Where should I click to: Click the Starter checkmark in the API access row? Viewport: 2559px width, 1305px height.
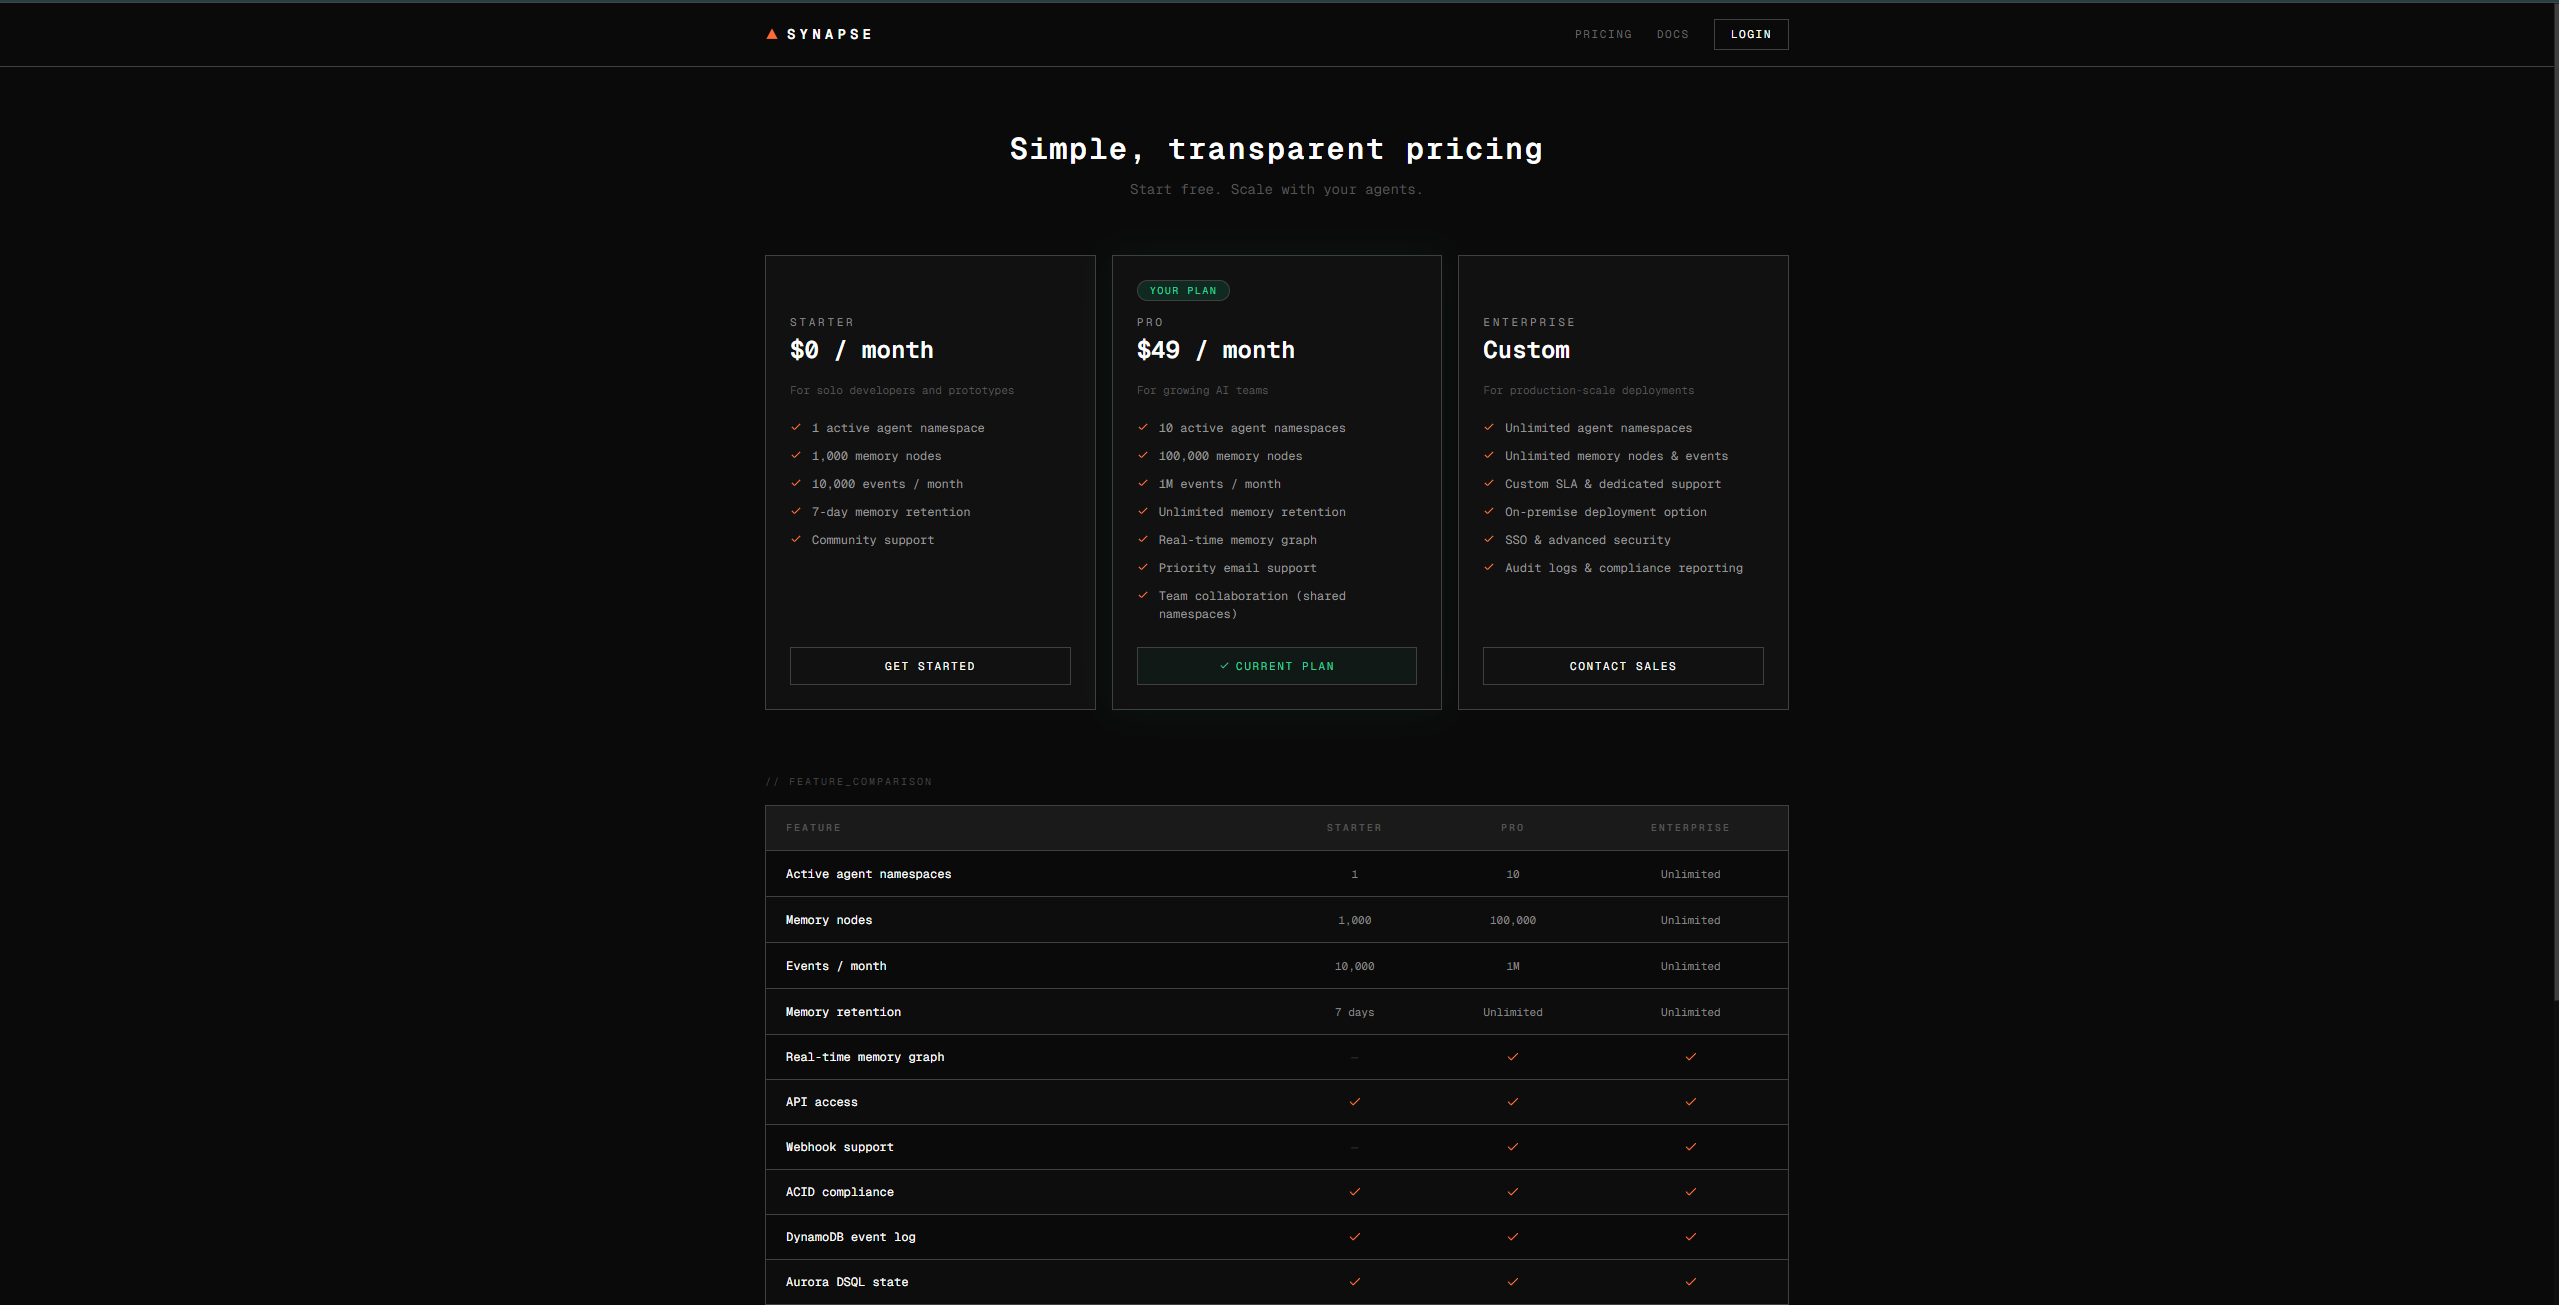(1355, 1102)
